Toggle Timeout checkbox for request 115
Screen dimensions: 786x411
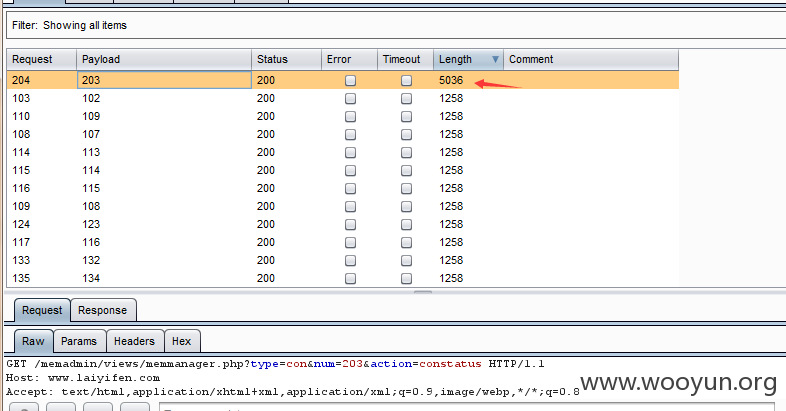pos(407,170)
